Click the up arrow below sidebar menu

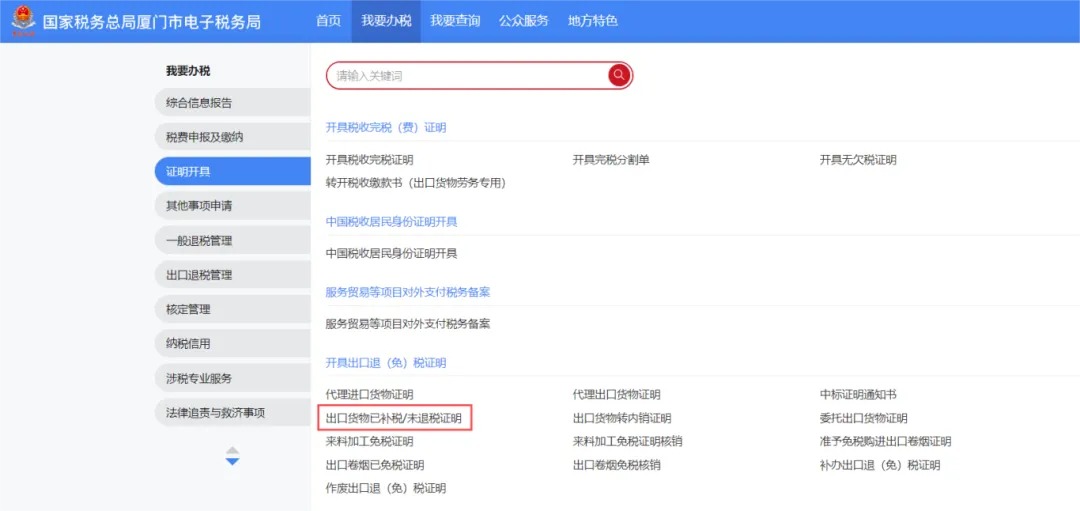(x=233, y=450)
